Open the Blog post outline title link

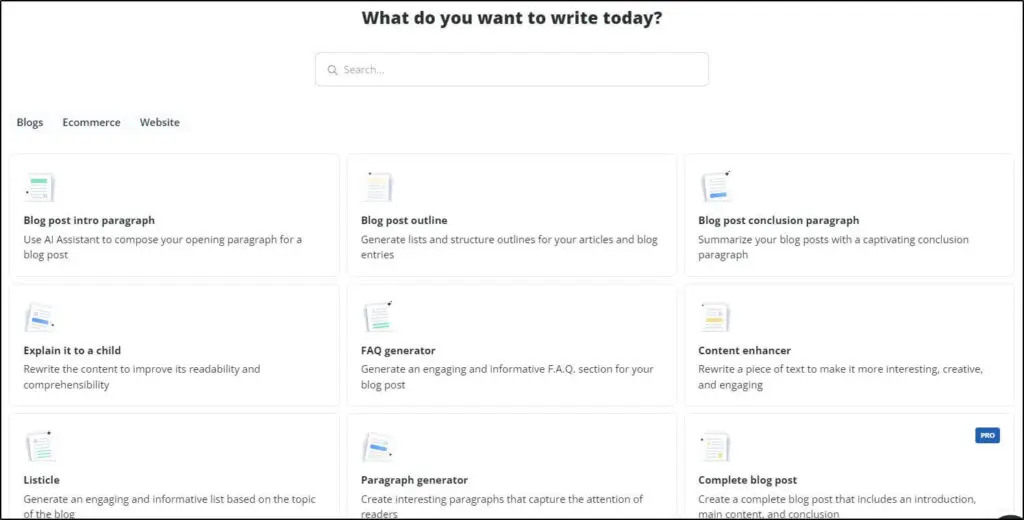coord(404,221)
